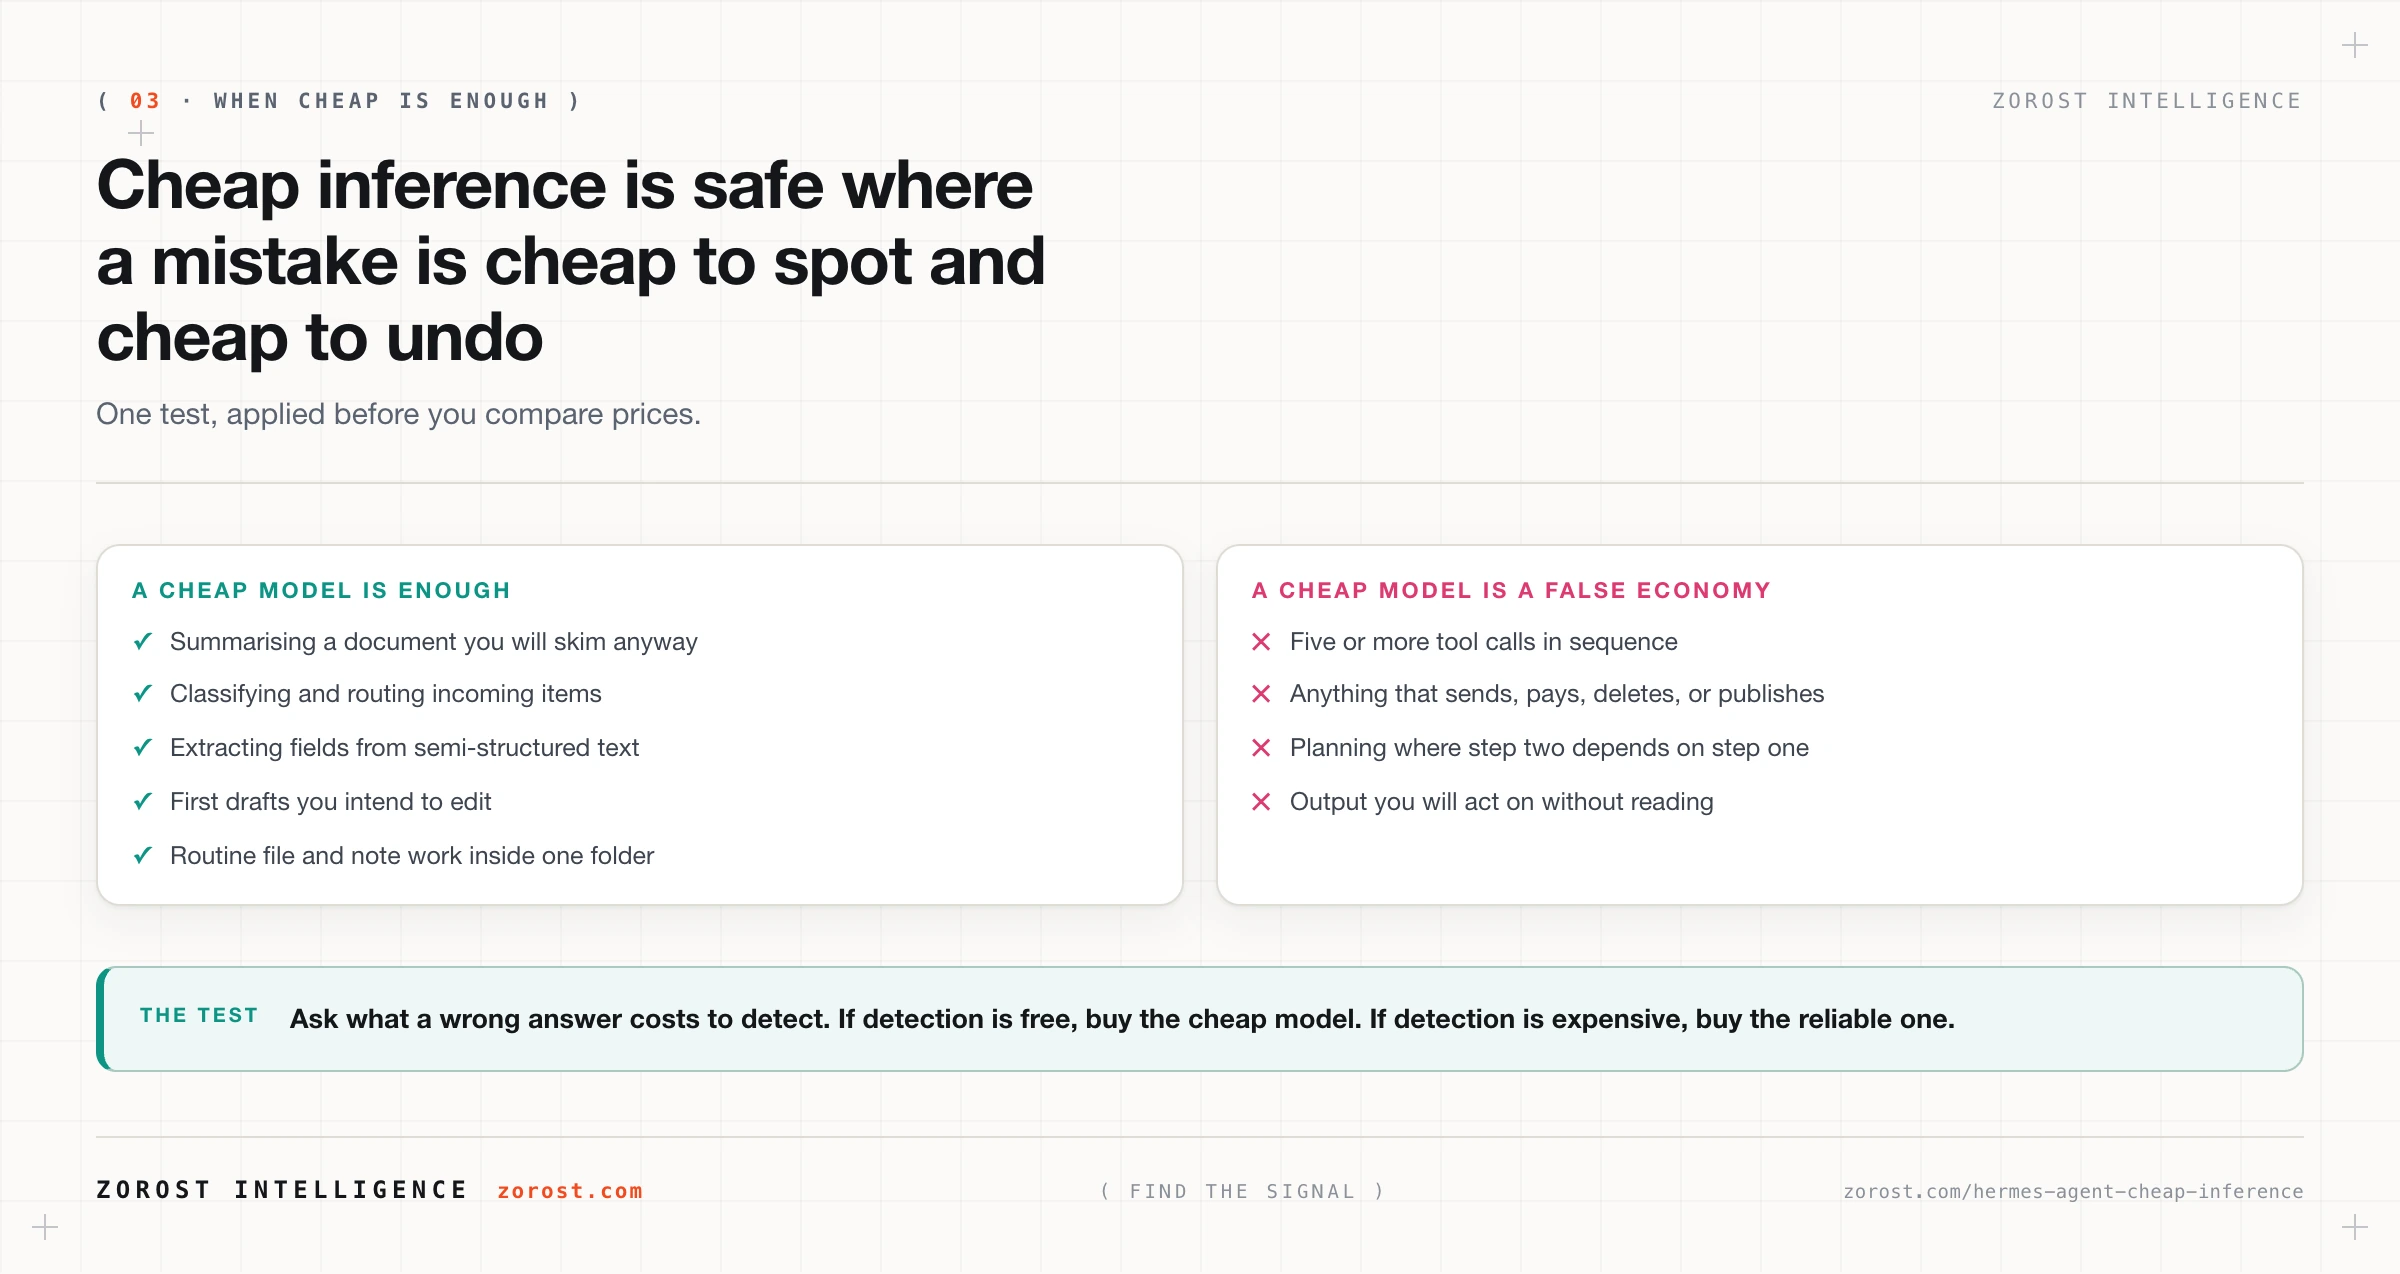Click the plus crosshair above the headline

141,133
